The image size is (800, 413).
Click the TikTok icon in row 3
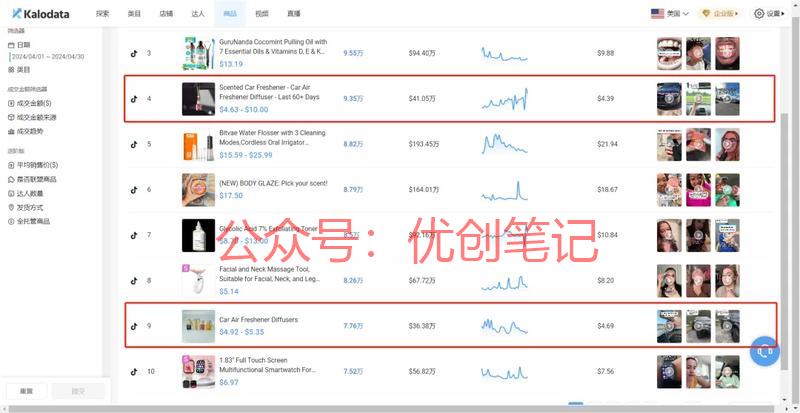coord(134,53)
